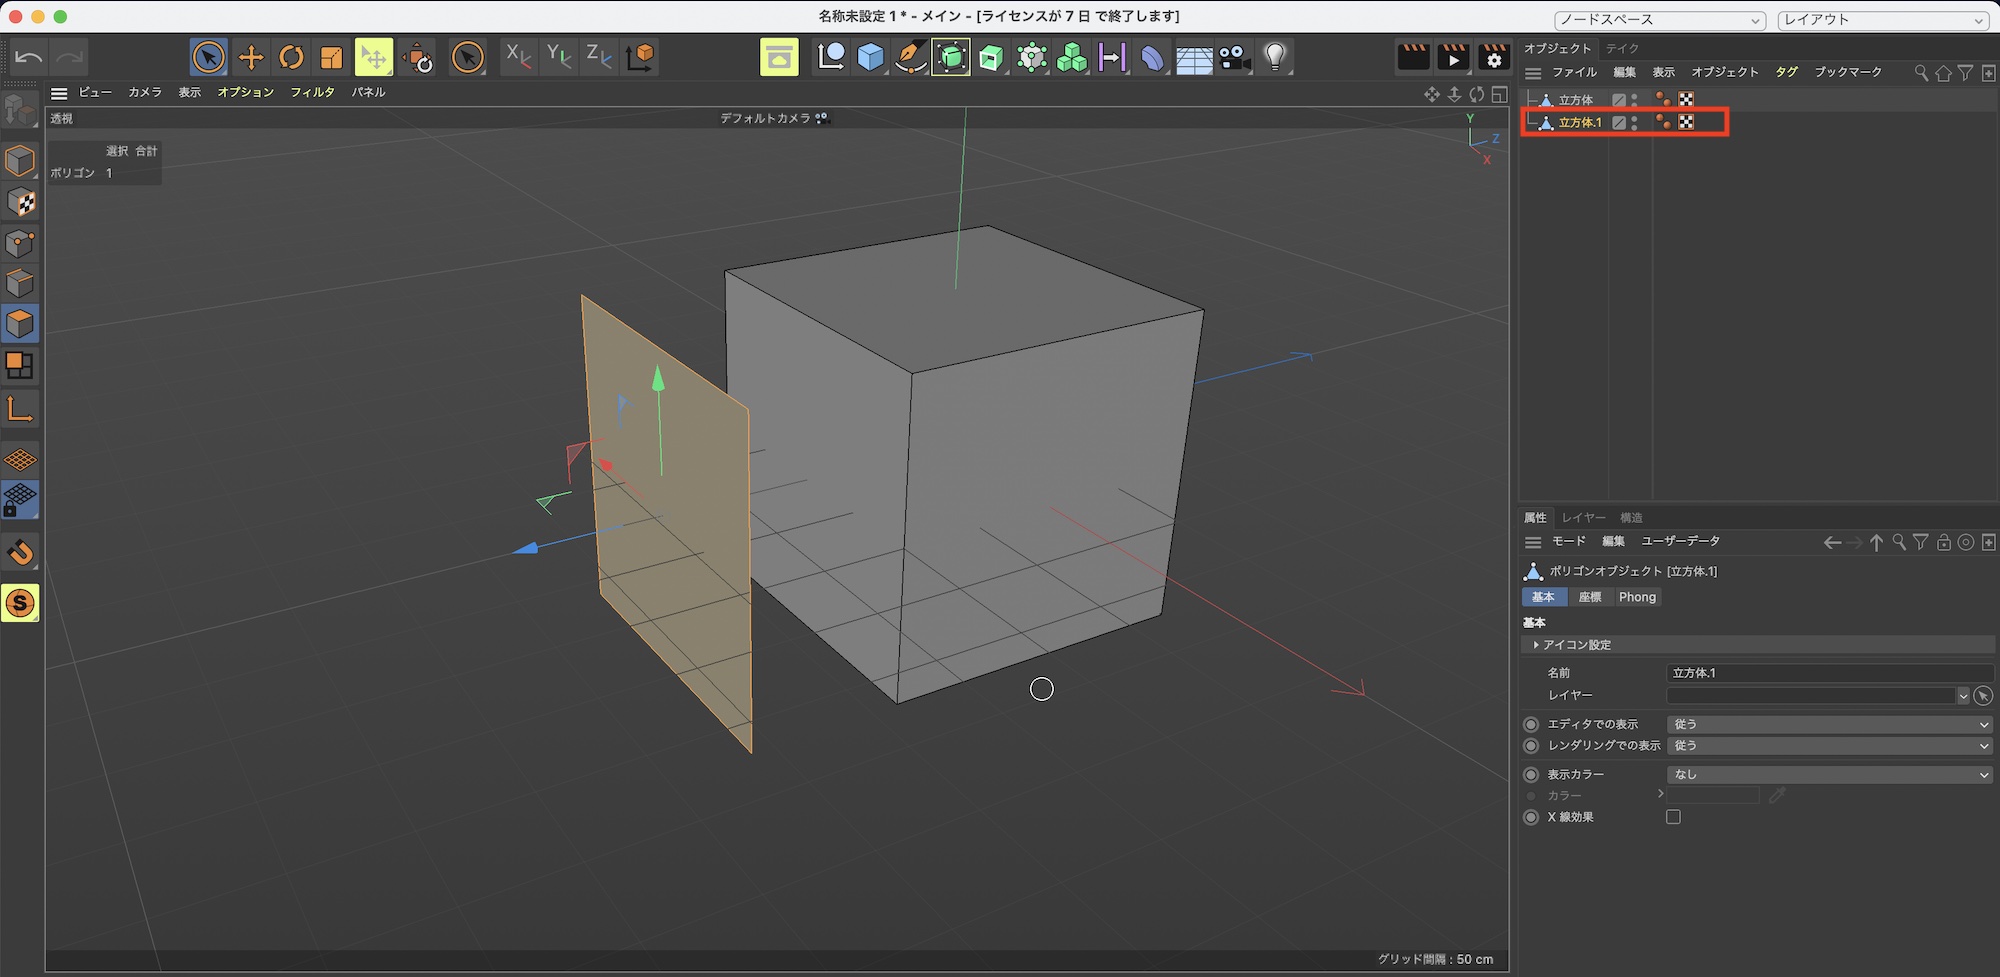
Task: Select the Move tool in top toolbar
Action: [251, 58]
